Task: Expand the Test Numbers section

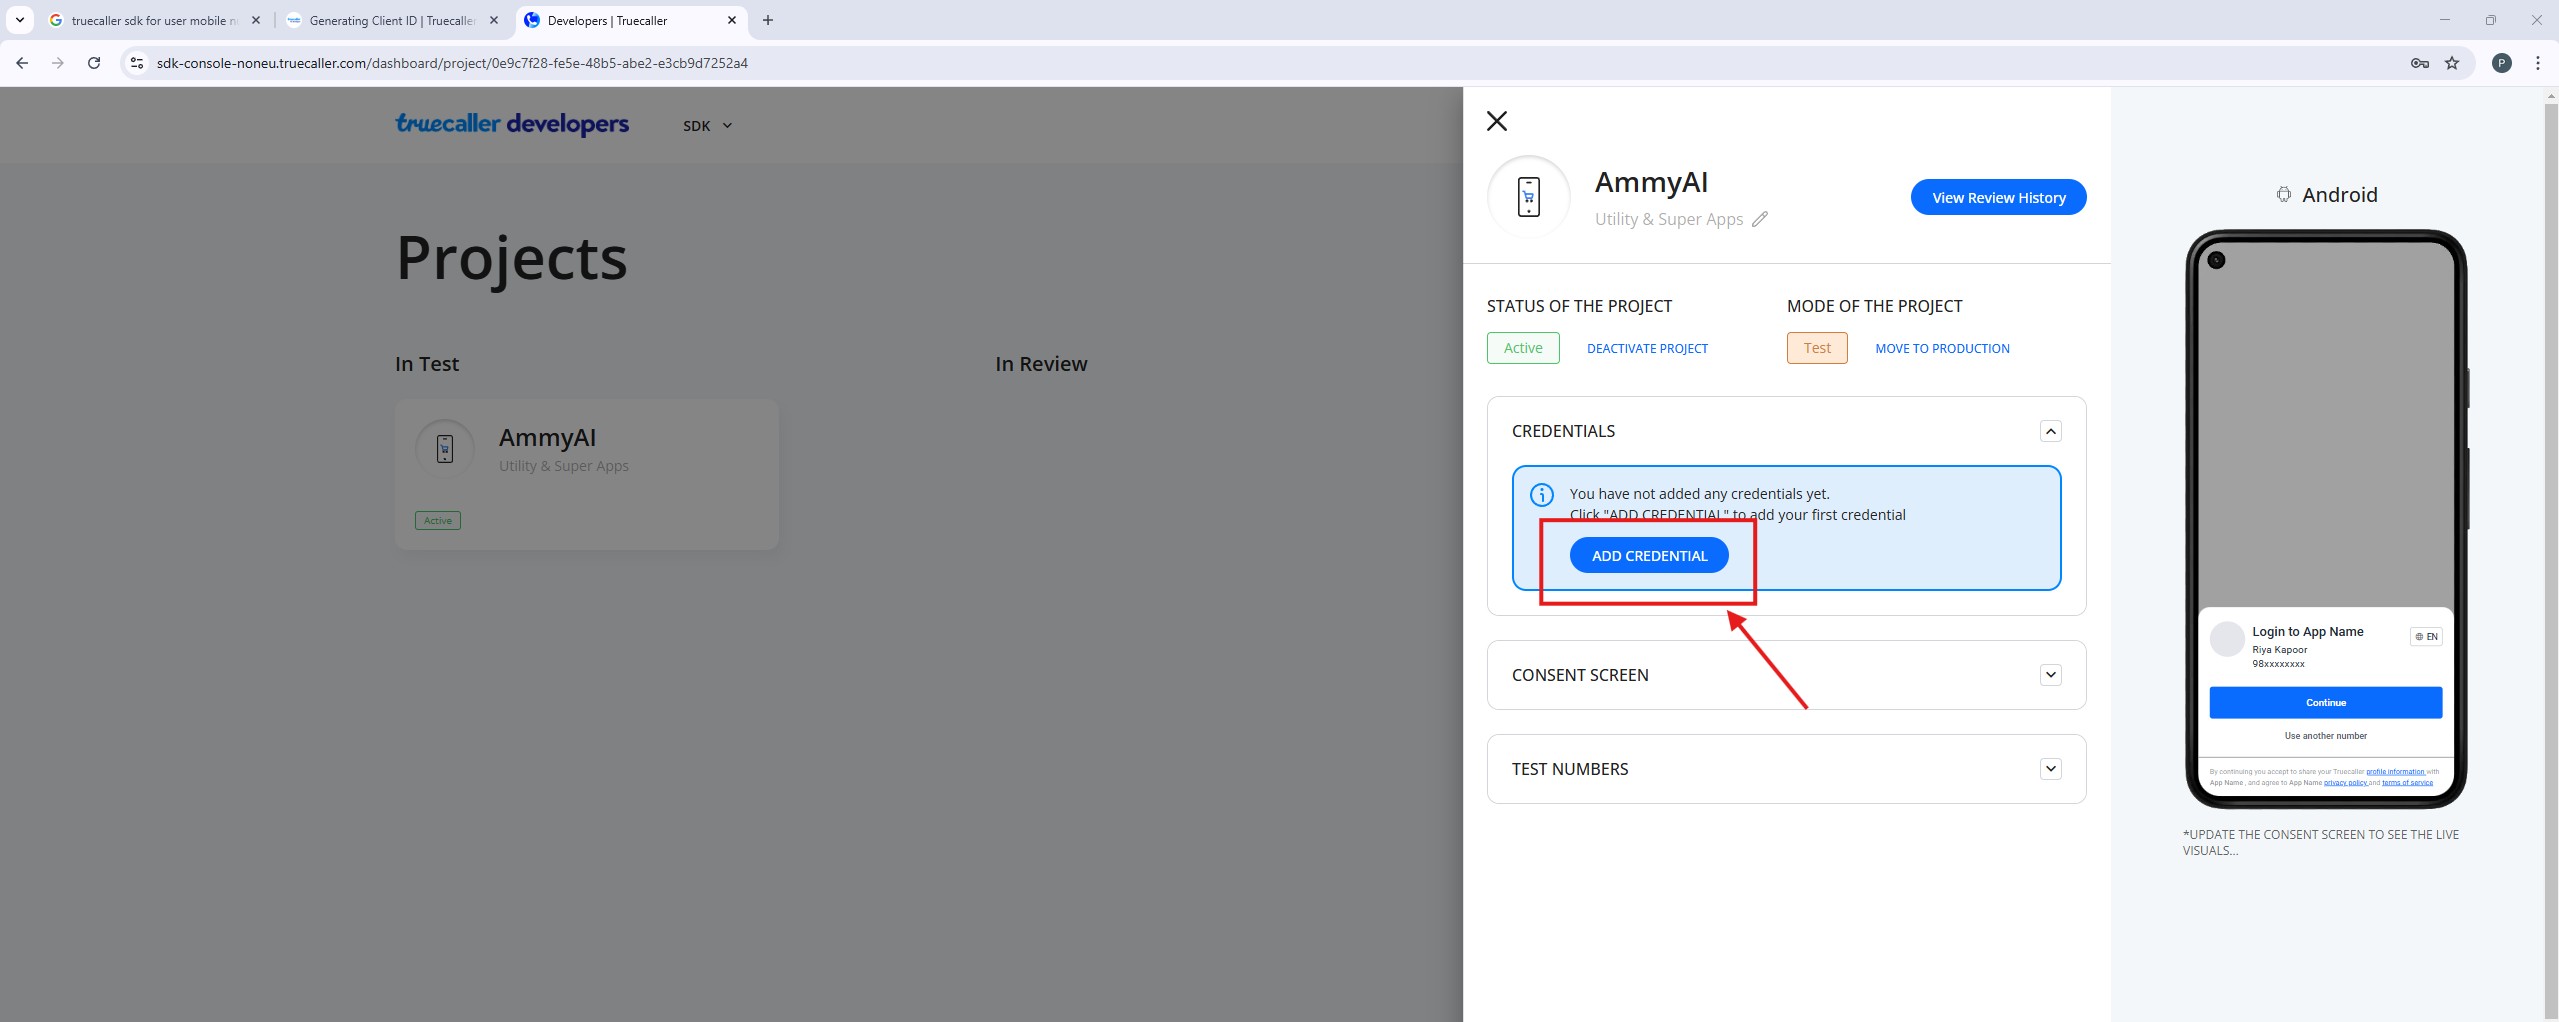Action: point(2050,769)
